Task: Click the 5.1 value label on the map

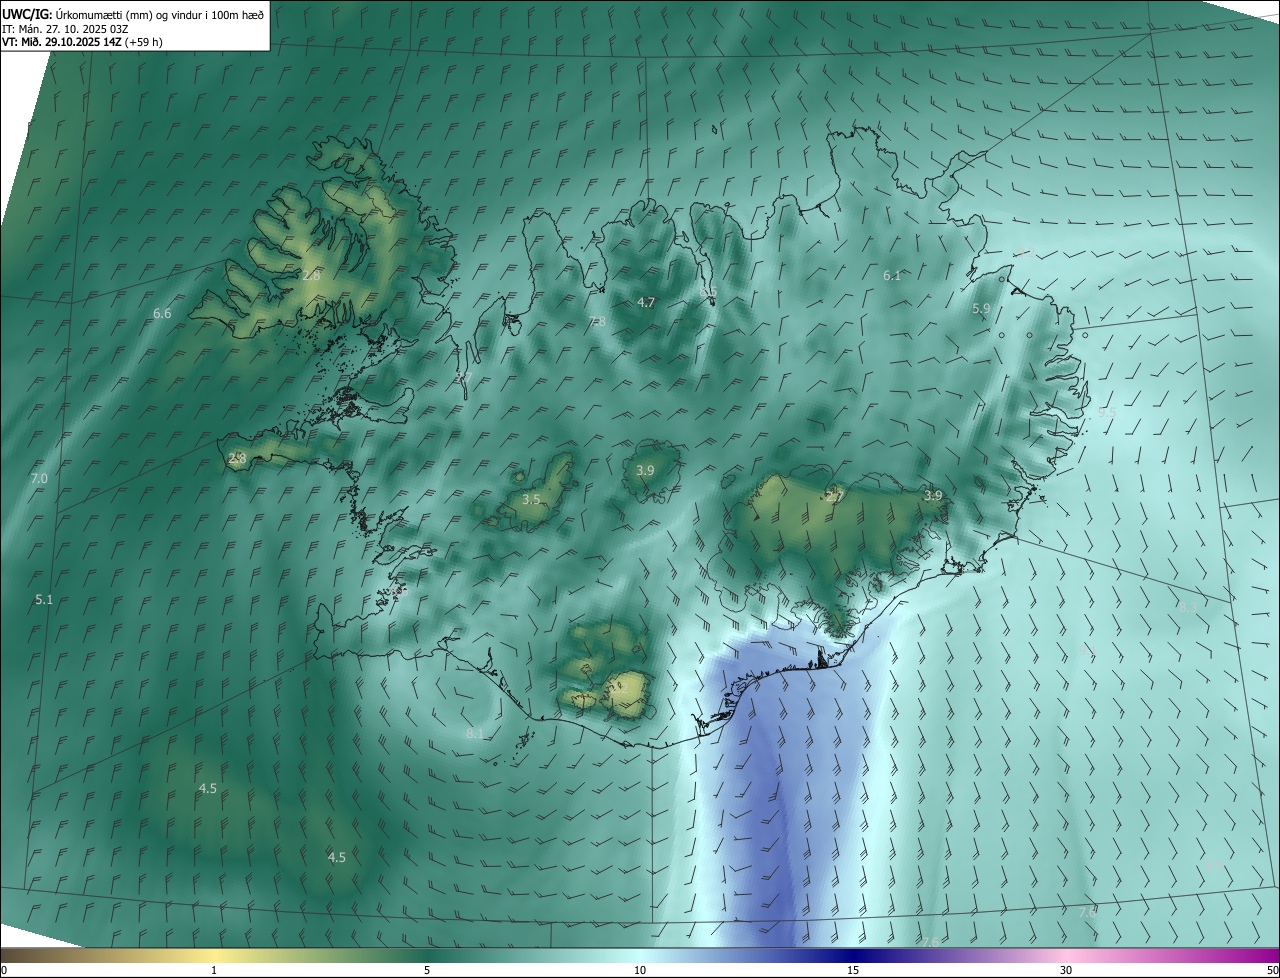Action: pos(44,600)
